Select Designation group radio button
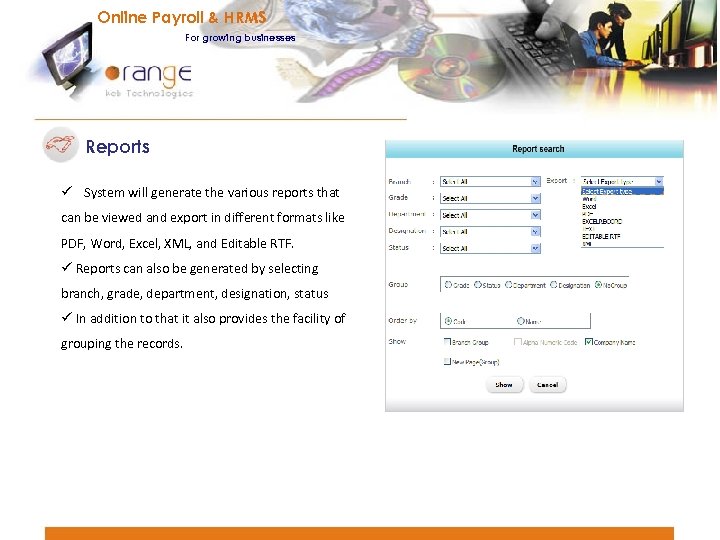The width and height of the screenshot is (720, 540). (x=554, y=285)
